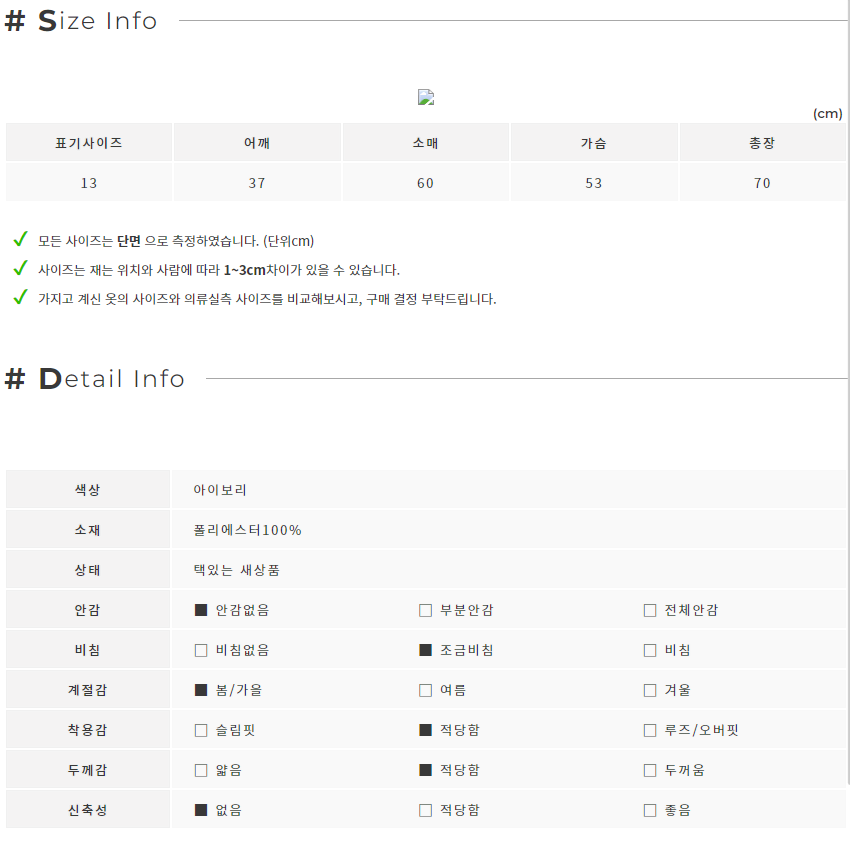Viewport: 850px width, 850px height.
Task: Tick the 루즈/오버핏 checkbox
Action: (x=650, y=730)
